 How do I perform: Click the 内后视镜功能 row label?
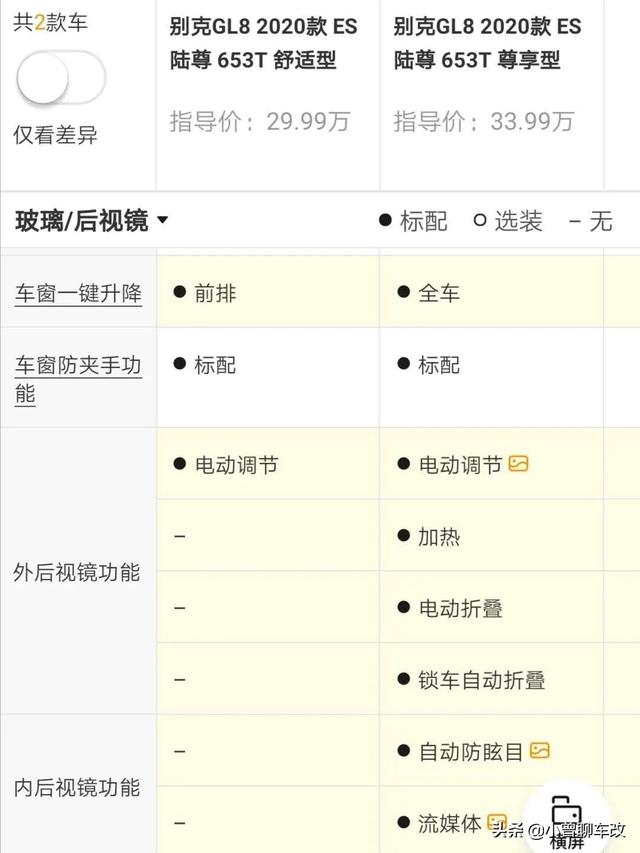[x=77, y=787]
